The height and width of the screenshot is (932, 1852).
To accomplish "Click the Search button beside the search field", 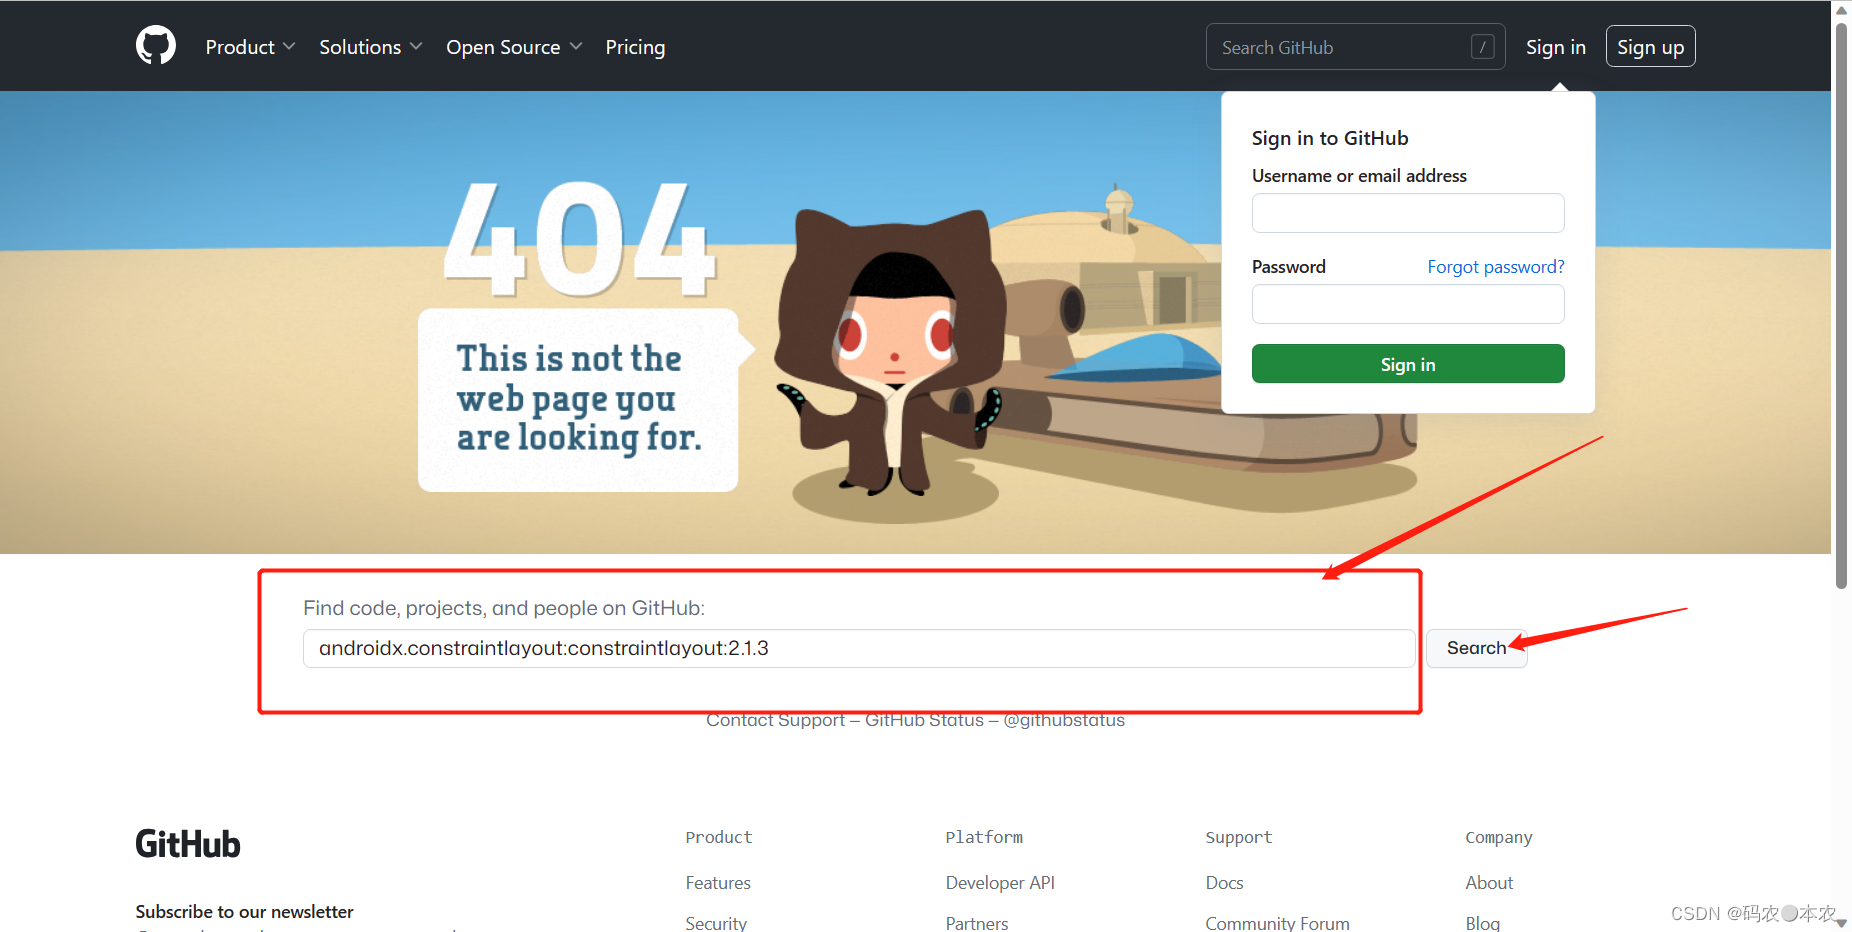I will 1476,648.
